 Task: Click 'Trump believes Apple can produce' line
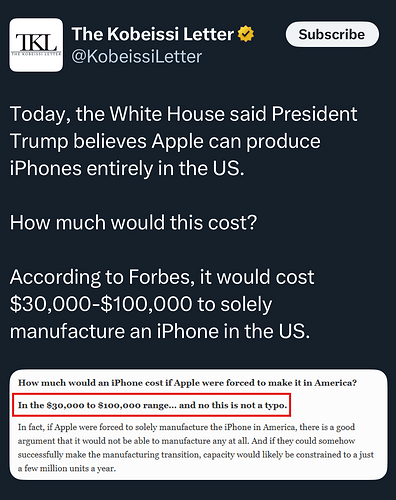pyautogui.click(x=165, y=141)
